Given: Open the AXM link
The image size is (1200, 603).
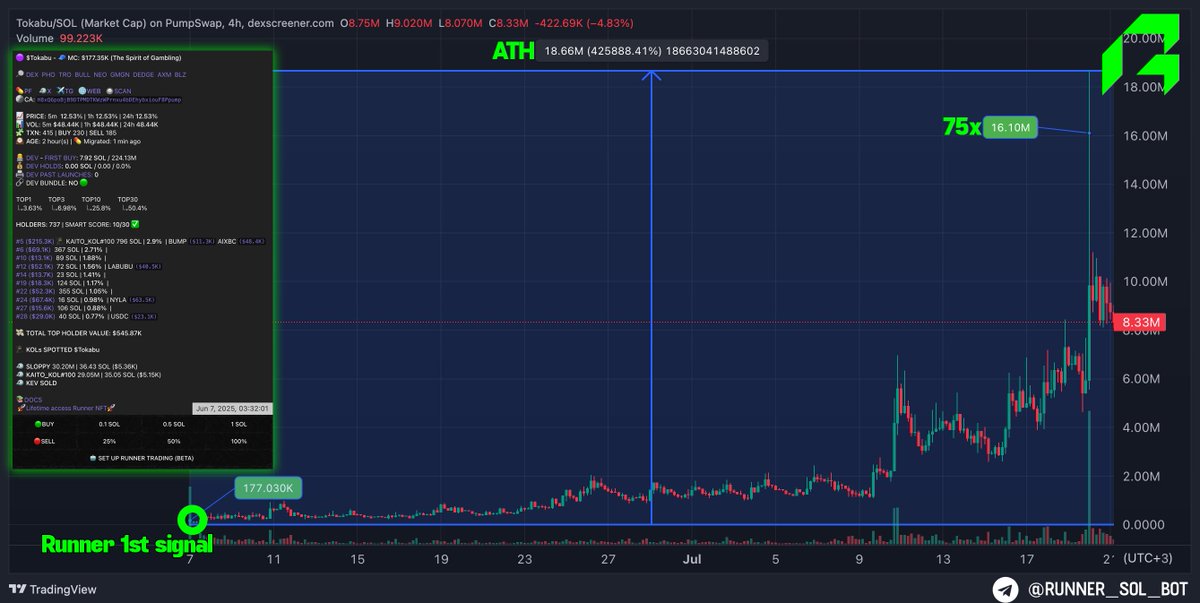Looking at the screenshot, I should (164, 75).
